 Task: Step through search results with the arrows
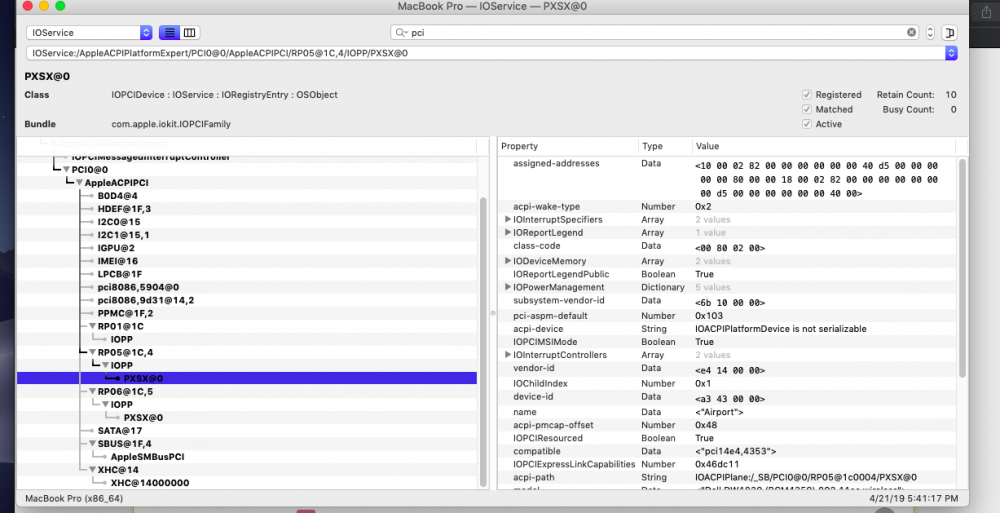930,33
